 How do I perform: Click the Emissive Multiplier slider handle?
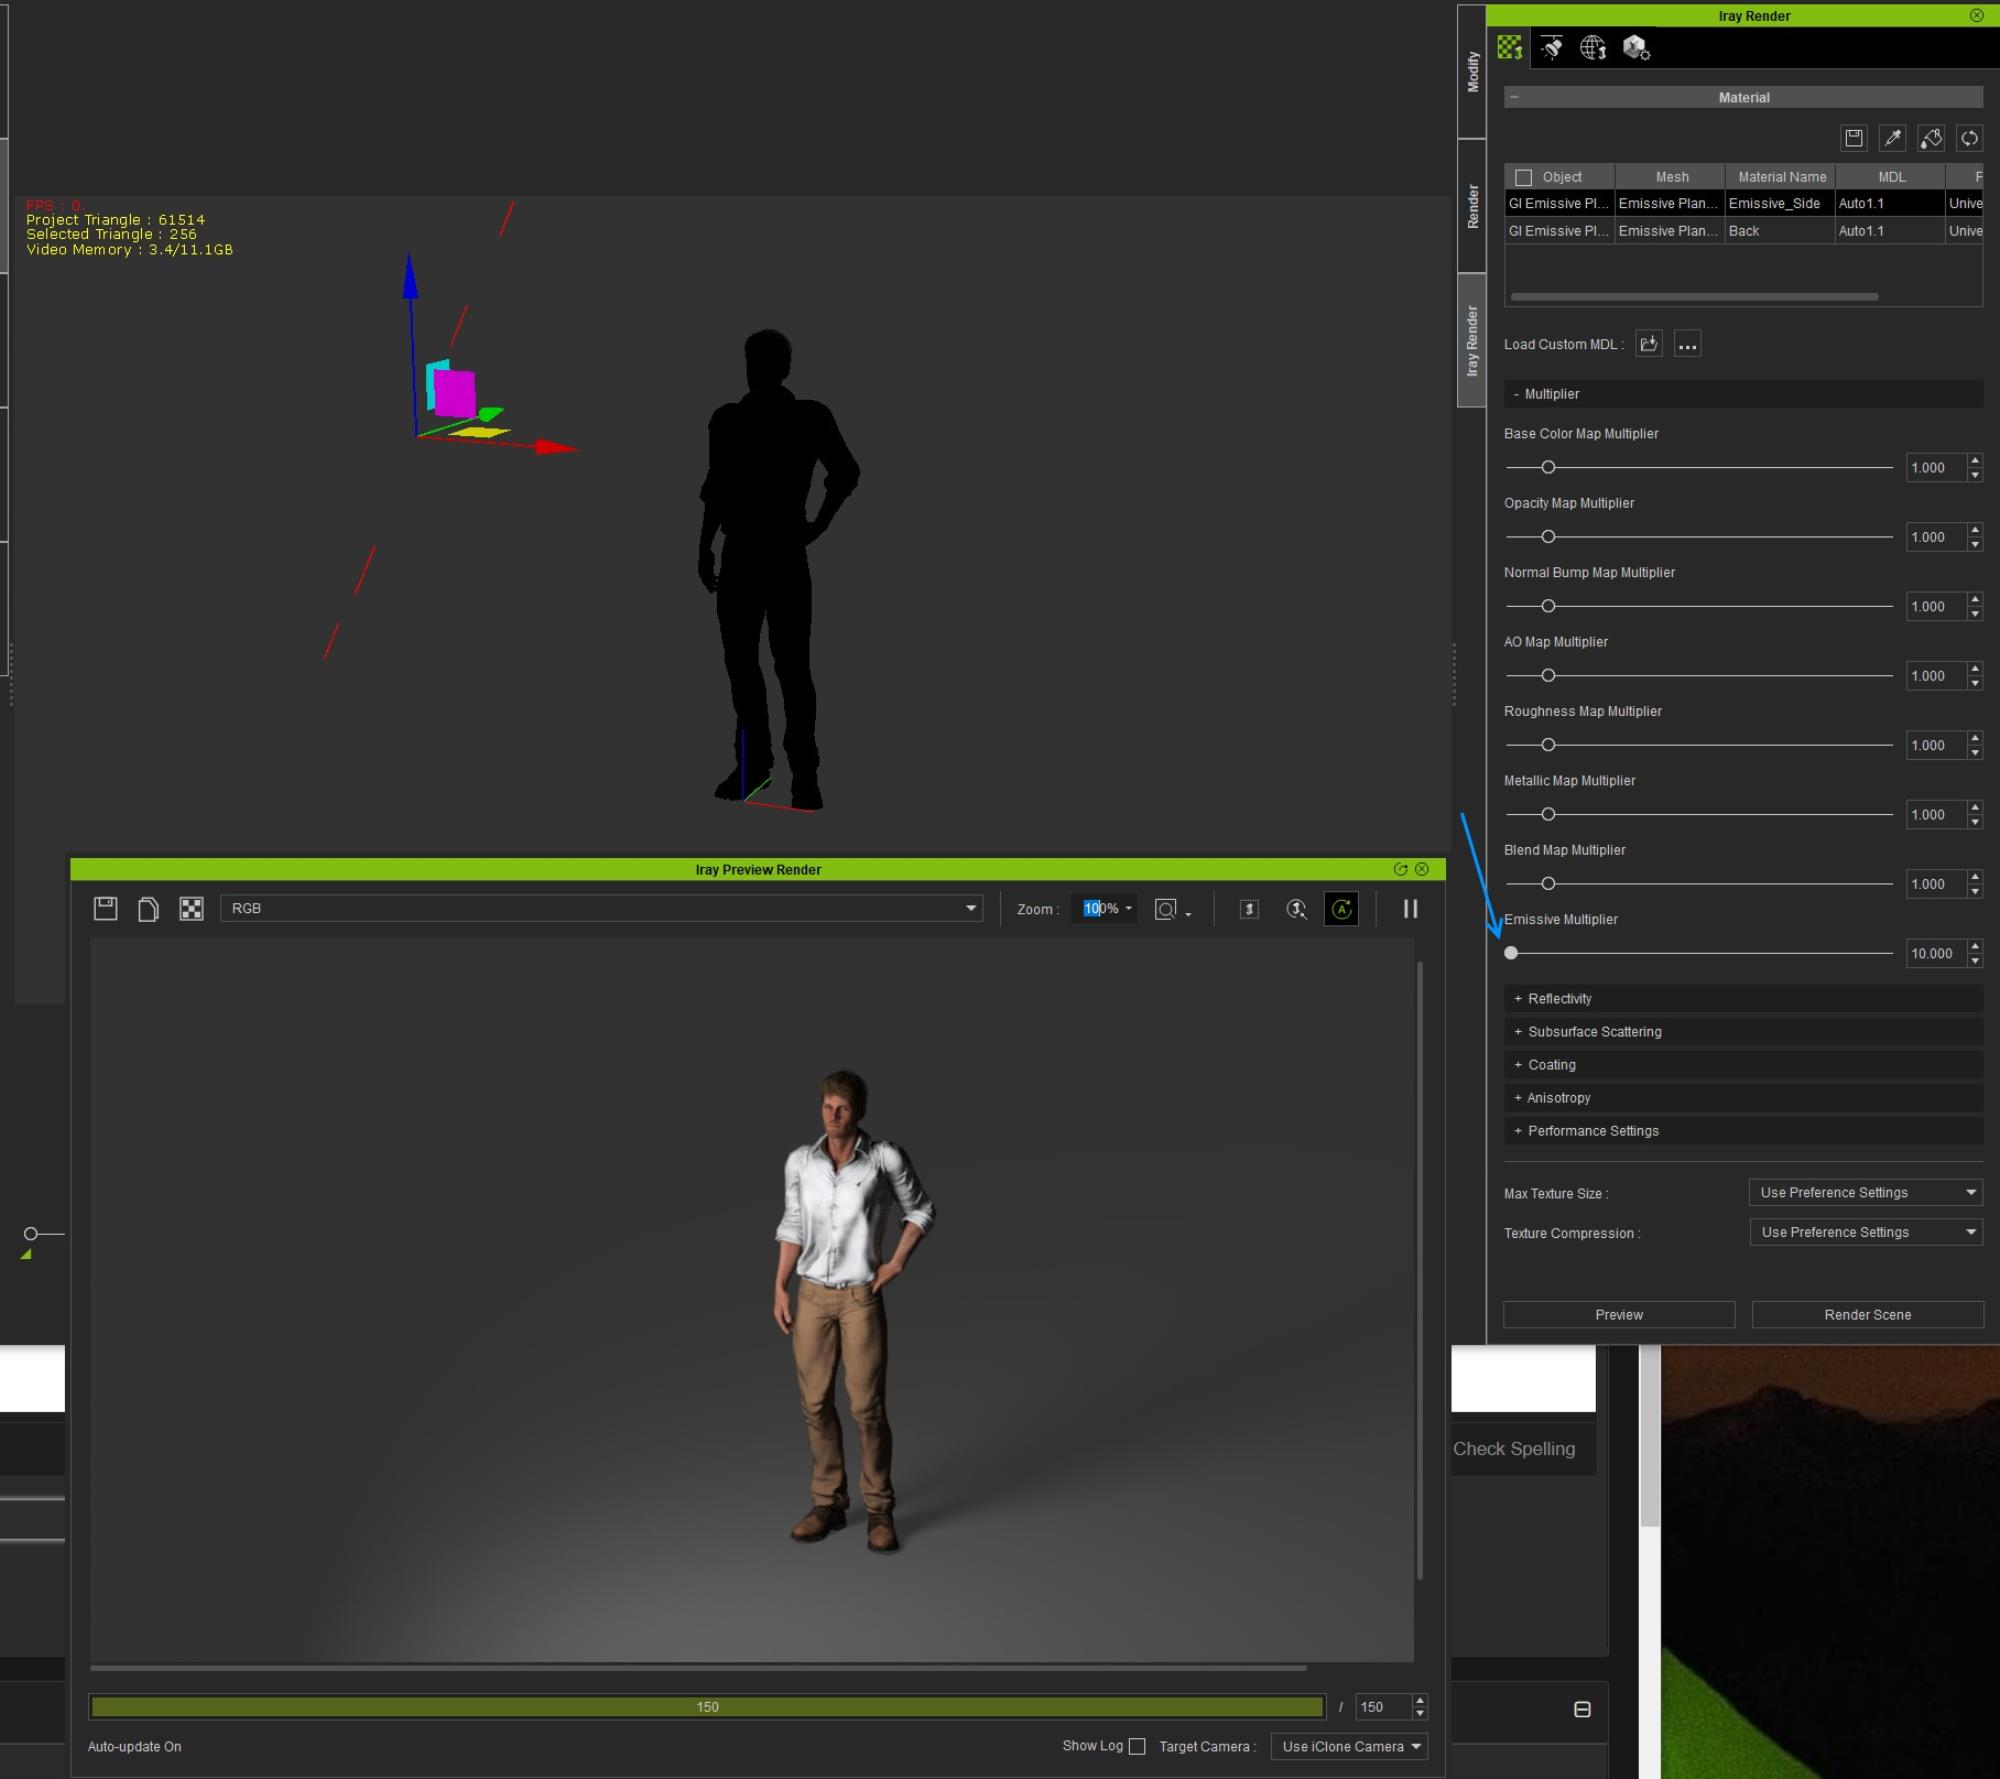pos(1511,953)
